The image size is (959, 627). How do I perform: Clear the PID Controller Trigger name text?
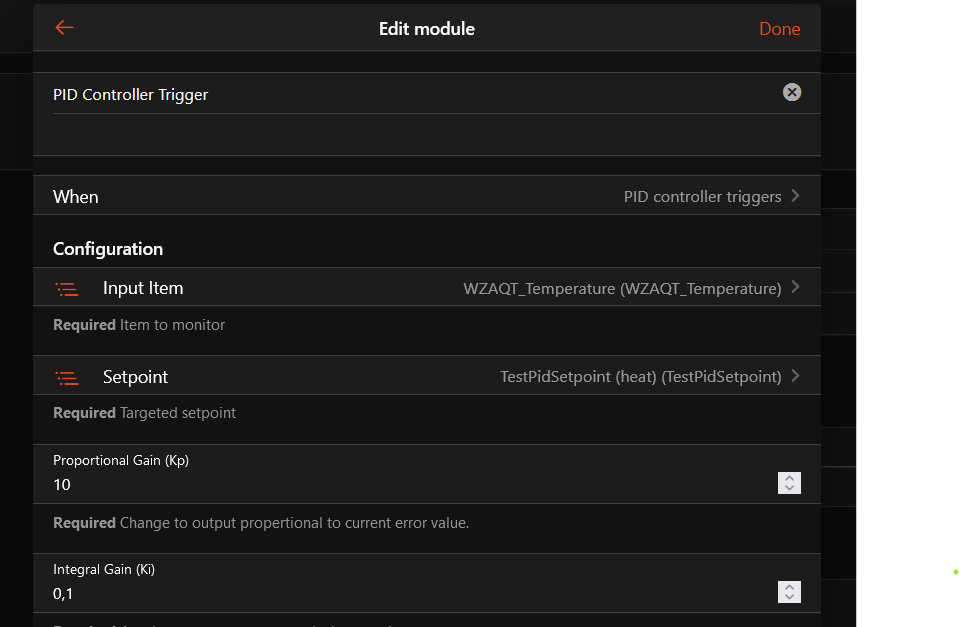pos(791,93)
